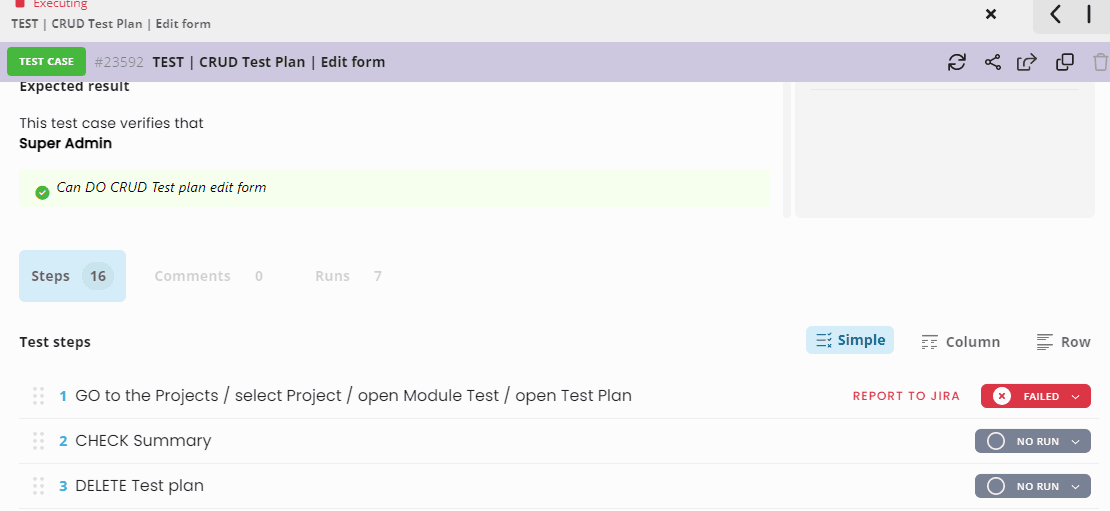Switch to Row step view
The image size is (1110, 511).
1063,343
